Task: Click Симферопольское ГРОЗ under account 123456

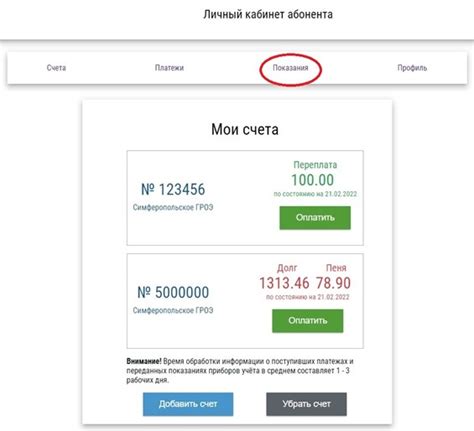Action: (x=173, y=207)
